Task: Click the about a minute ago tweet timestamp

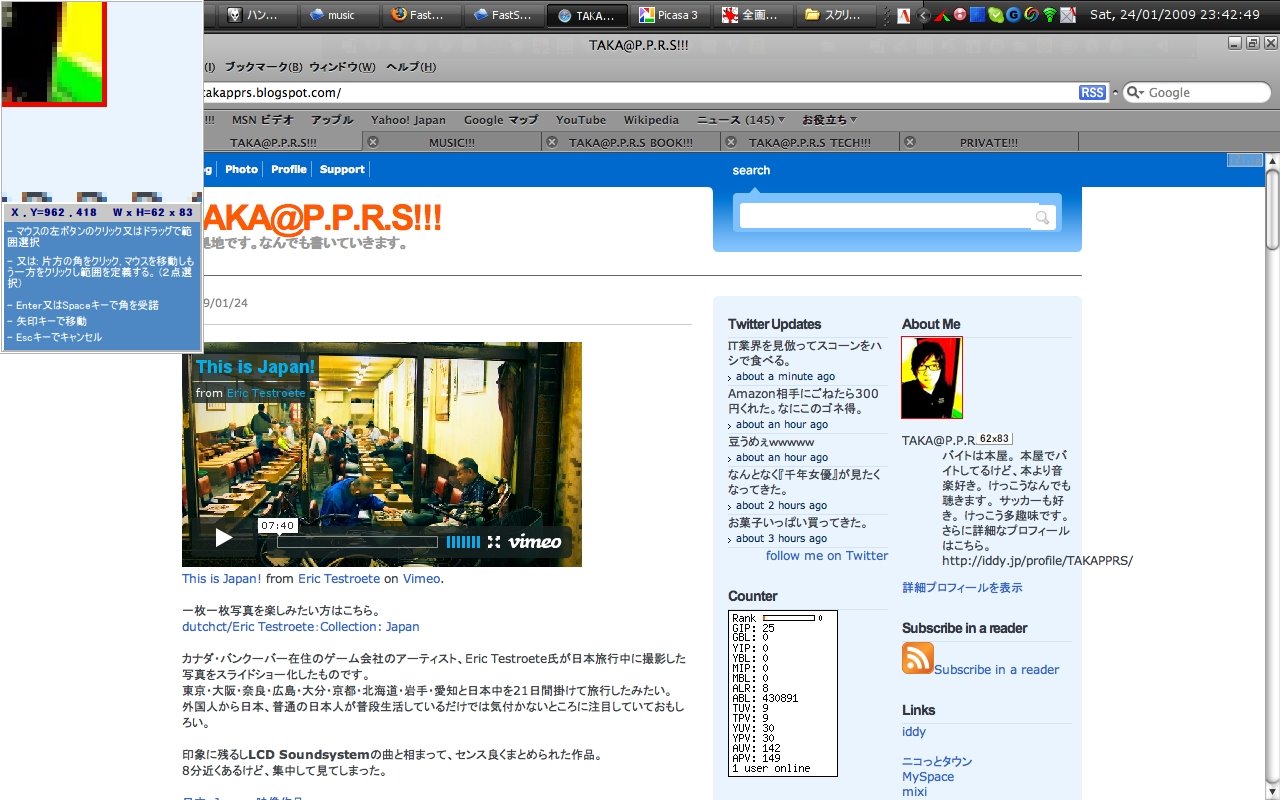Action: coord(785,376)
